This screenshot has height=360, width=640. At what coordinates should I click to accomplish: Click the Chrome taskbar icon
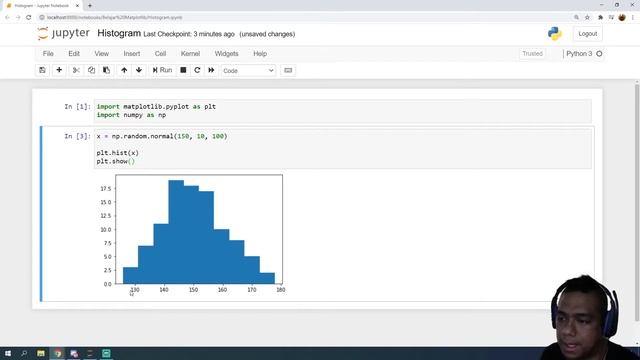[x=58, y=353]
